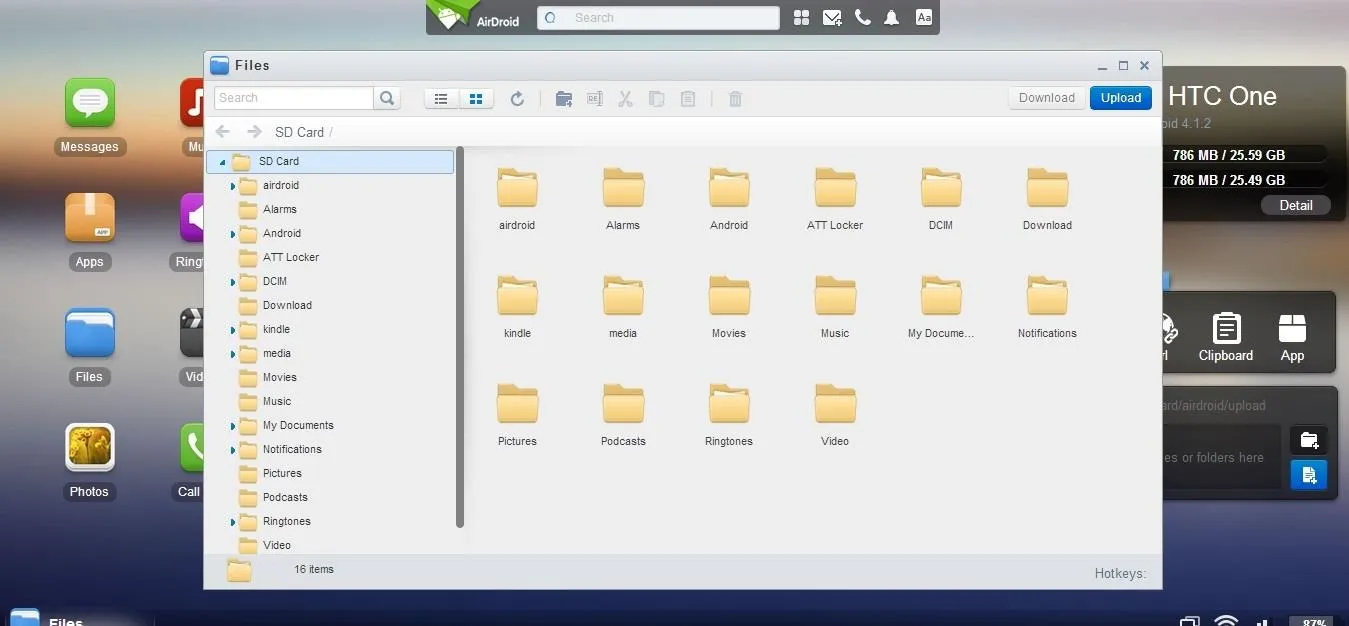Select Movies in the folder tree
The height and width of the screenshot is (626, 1349).
[279, 377]
